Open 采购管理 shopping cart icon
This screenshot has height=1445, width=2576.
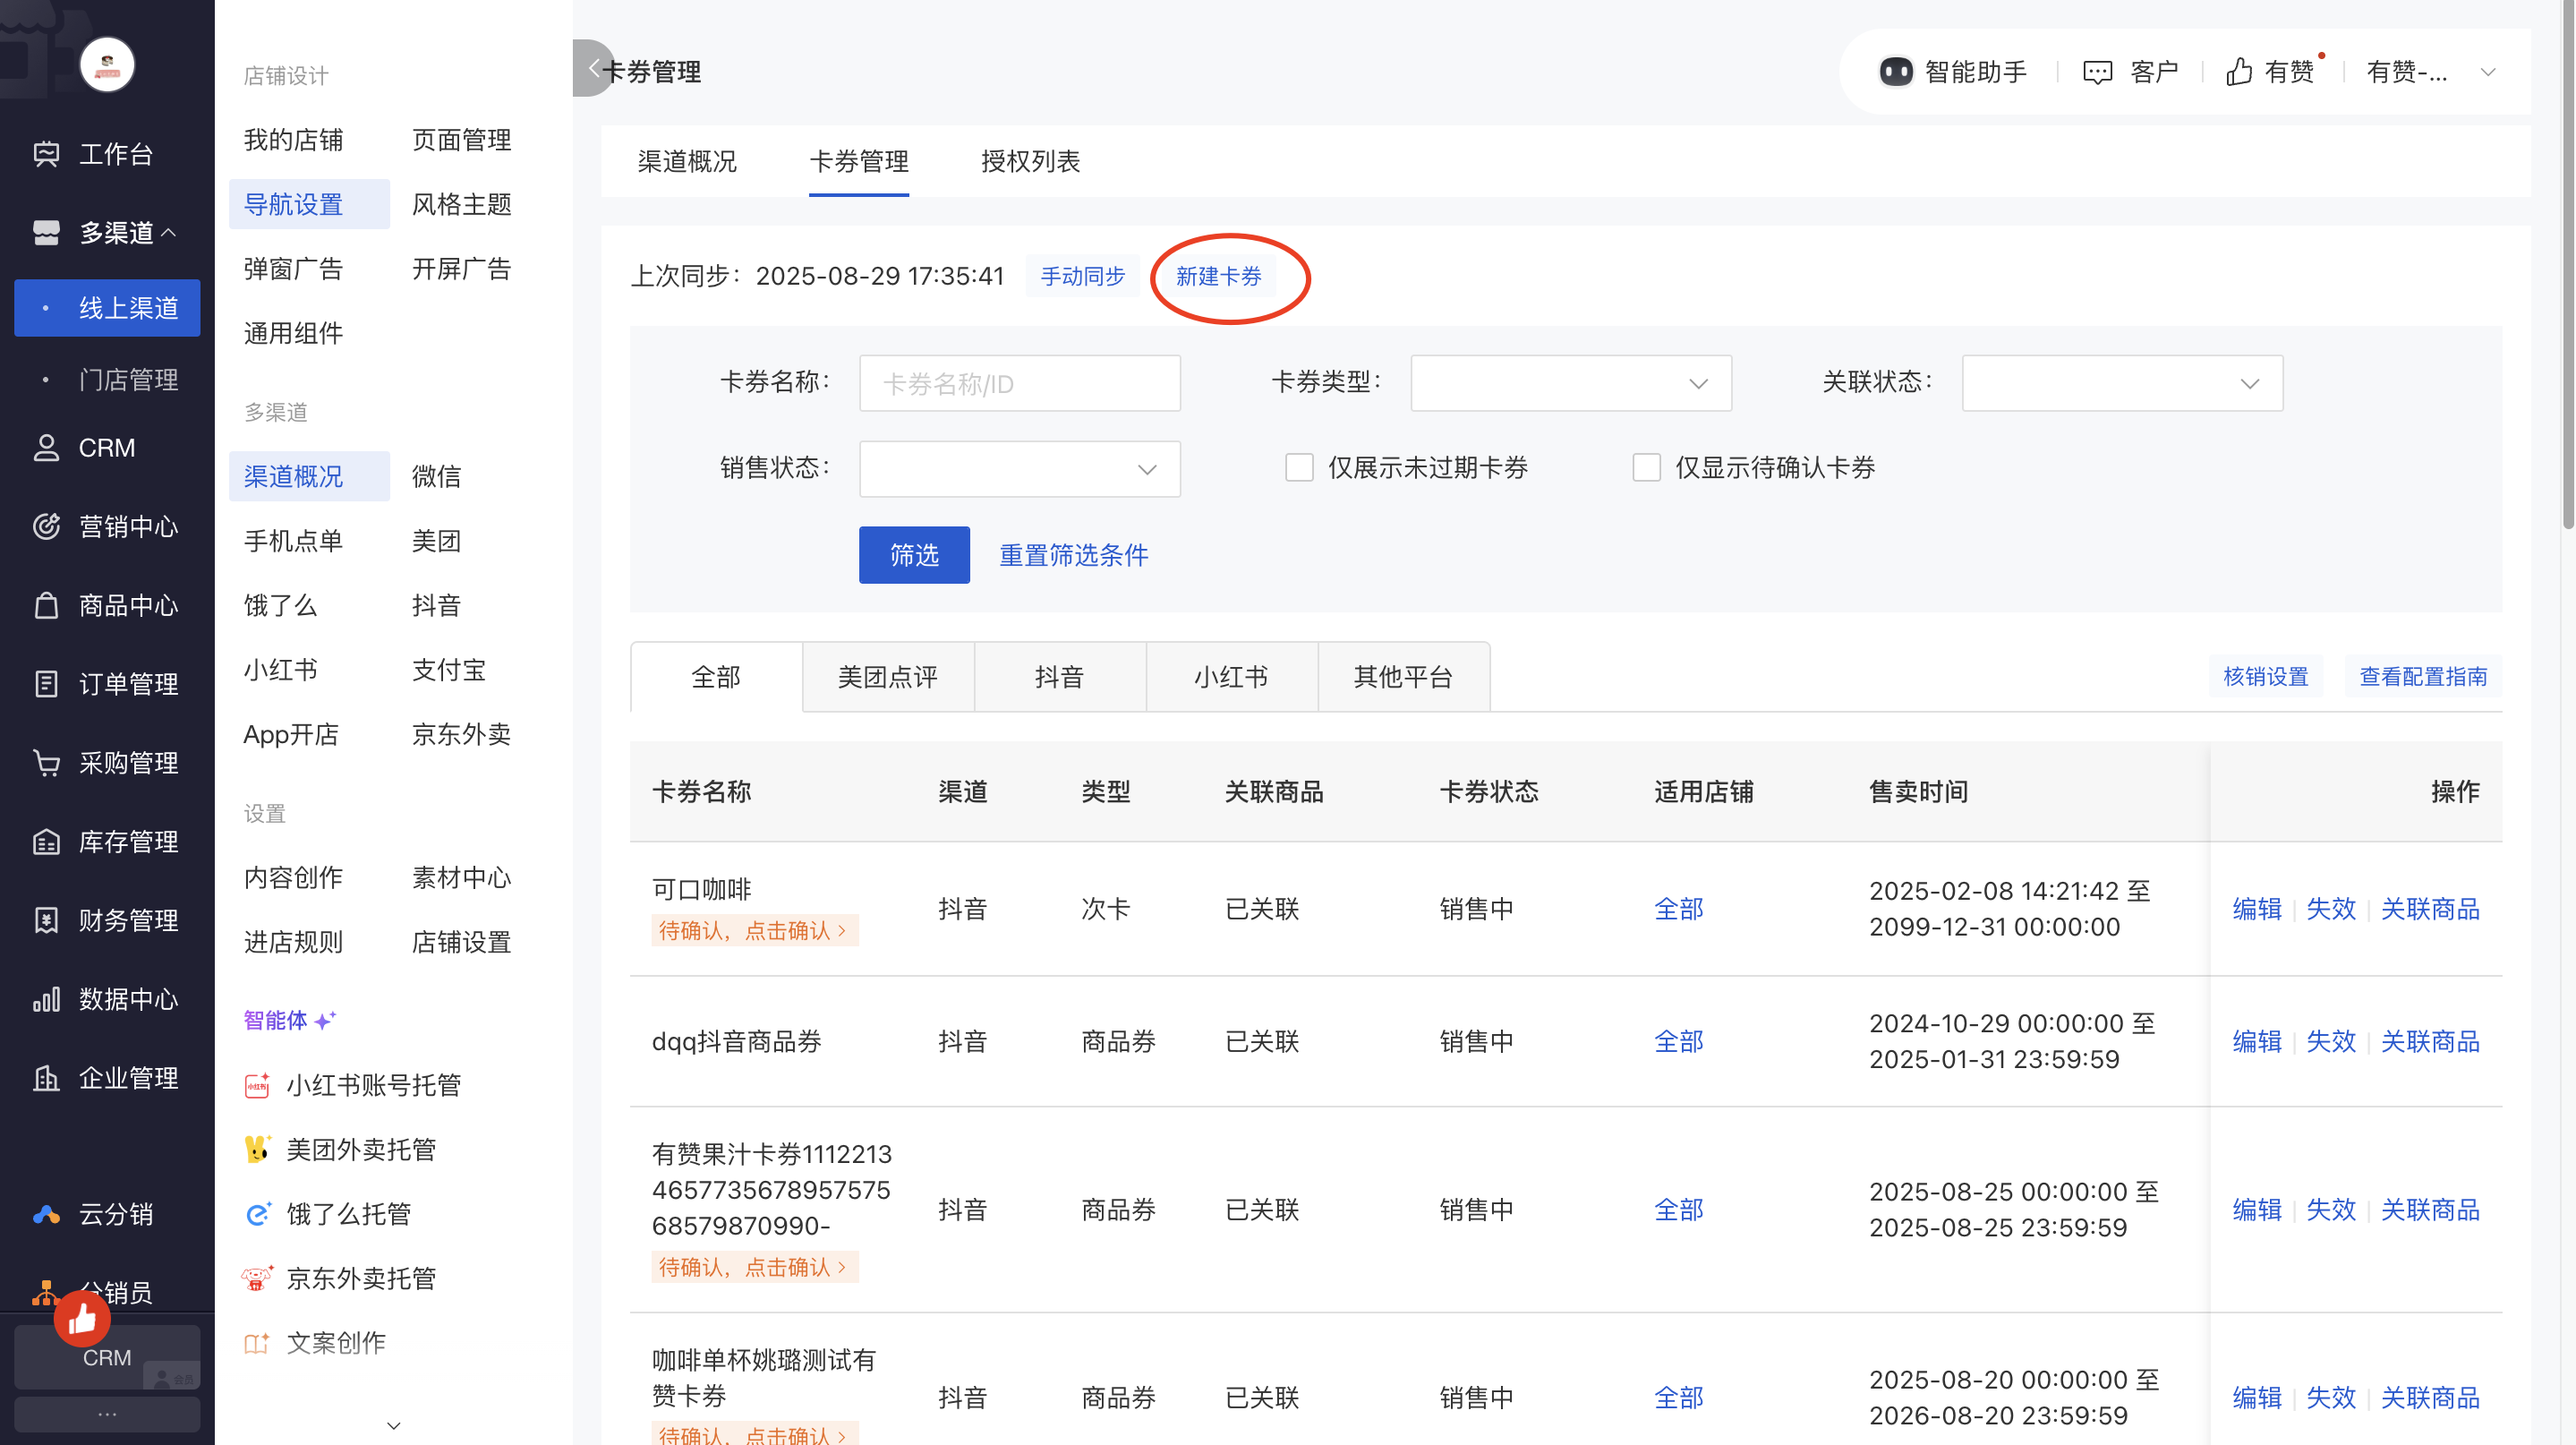(x=46, y=763)
